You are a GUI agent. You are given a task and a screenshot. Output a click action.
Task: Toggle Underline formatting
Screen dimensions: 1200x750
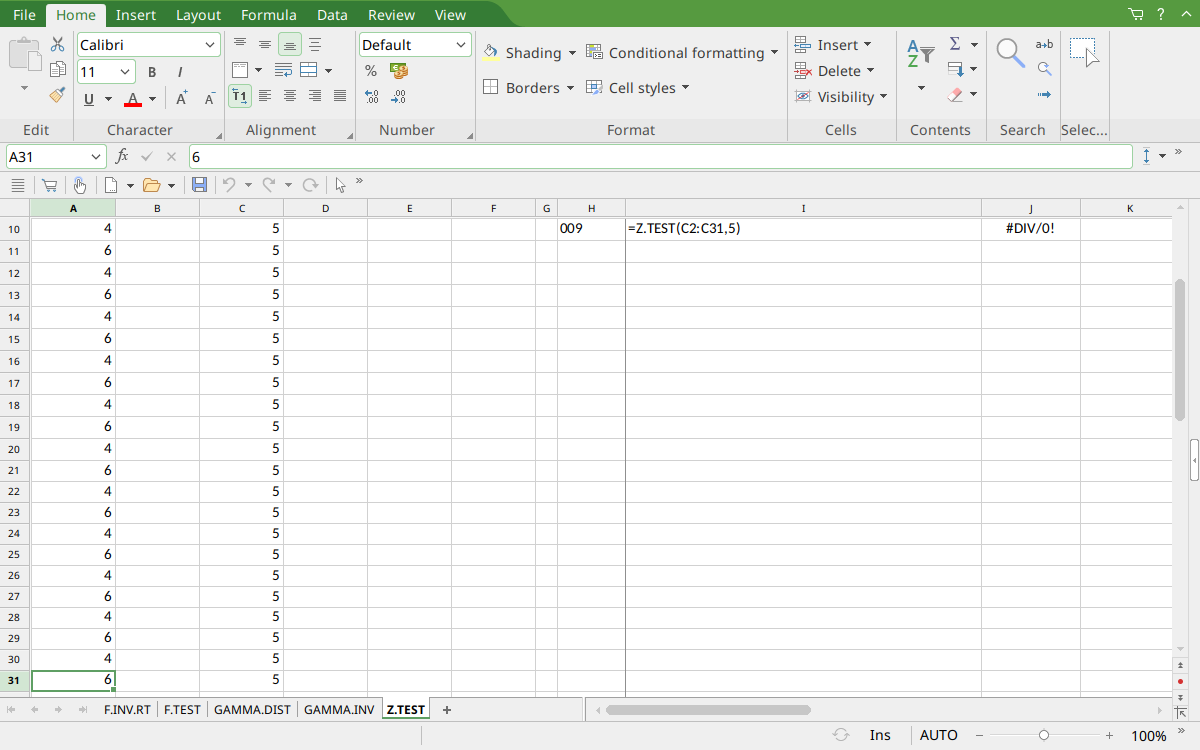tap(89, 99)
